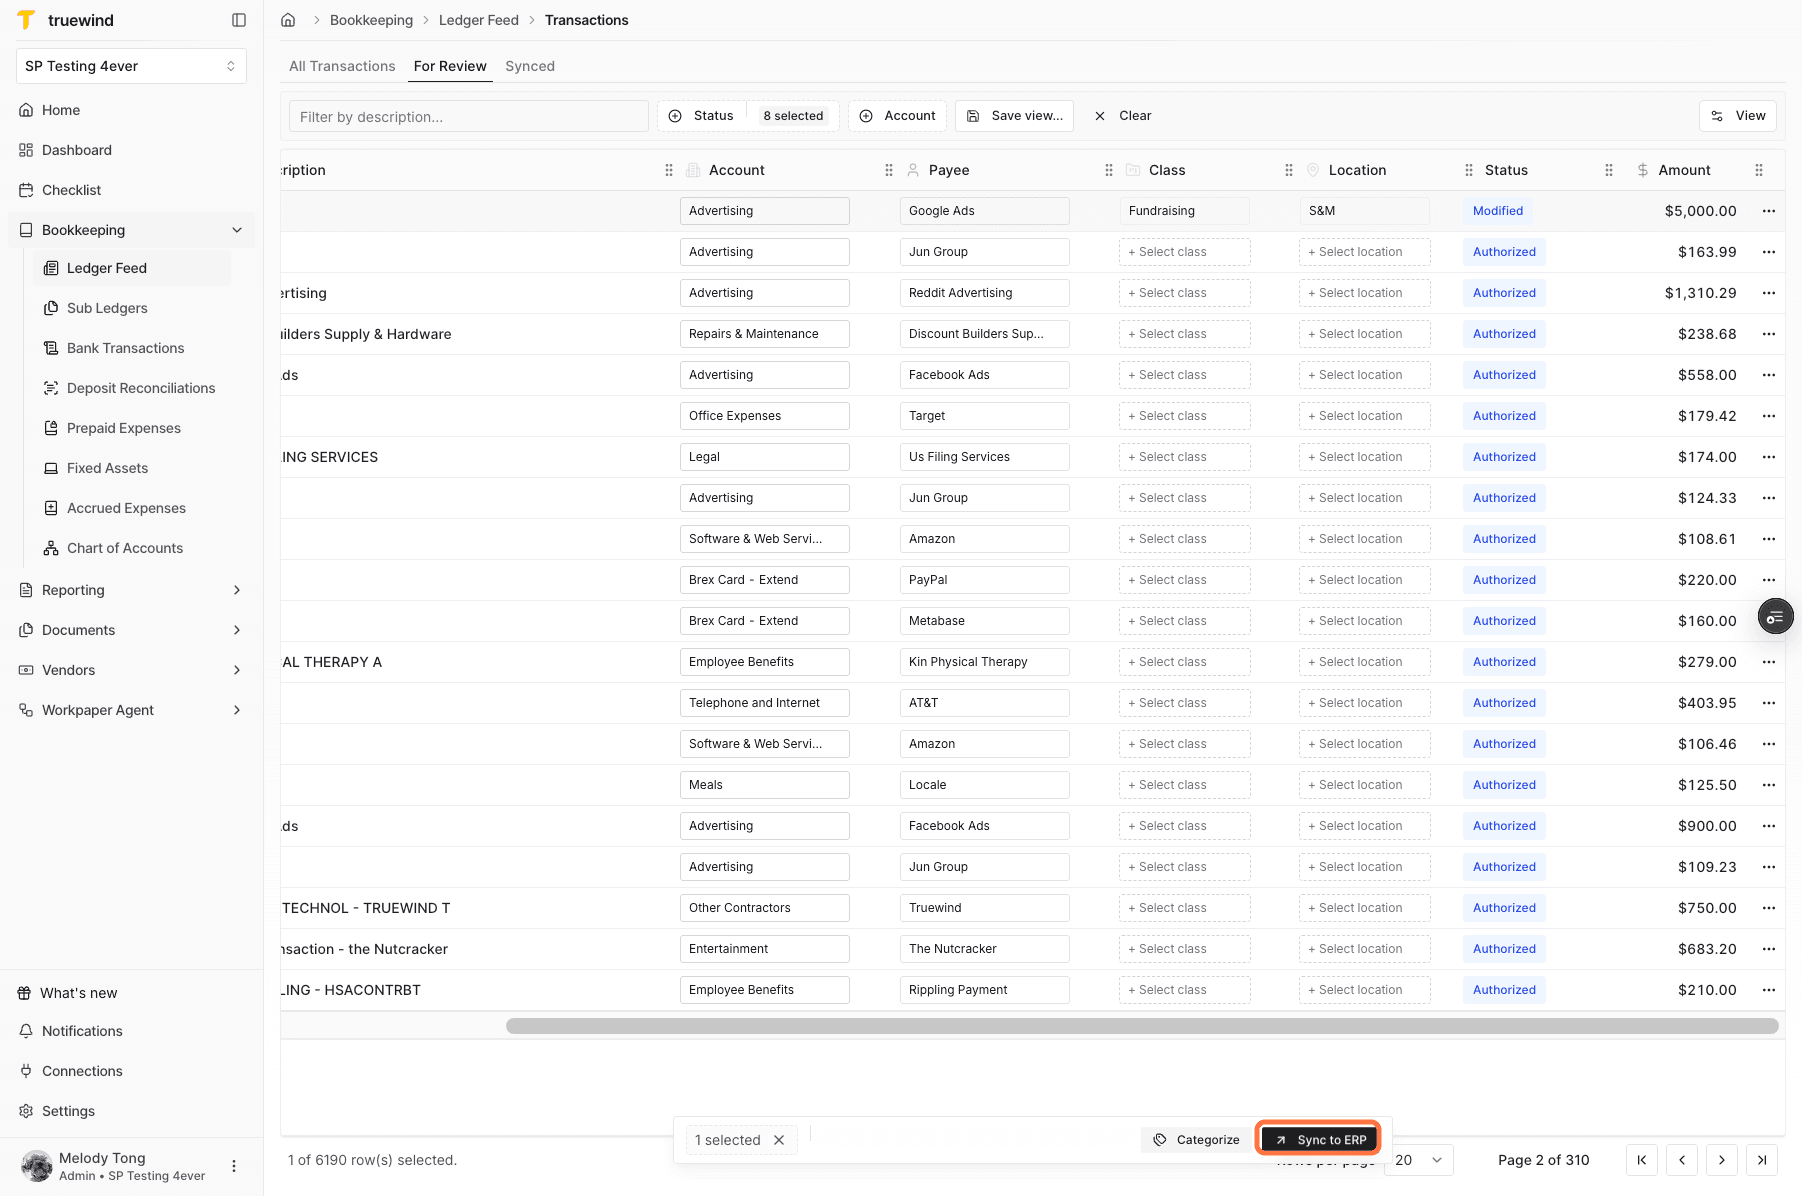Image resolution: width=1802 pixels, height=1196 pixels.
Task: Open the user menu dots beside Melody Tong
Action: point(234,1166)
